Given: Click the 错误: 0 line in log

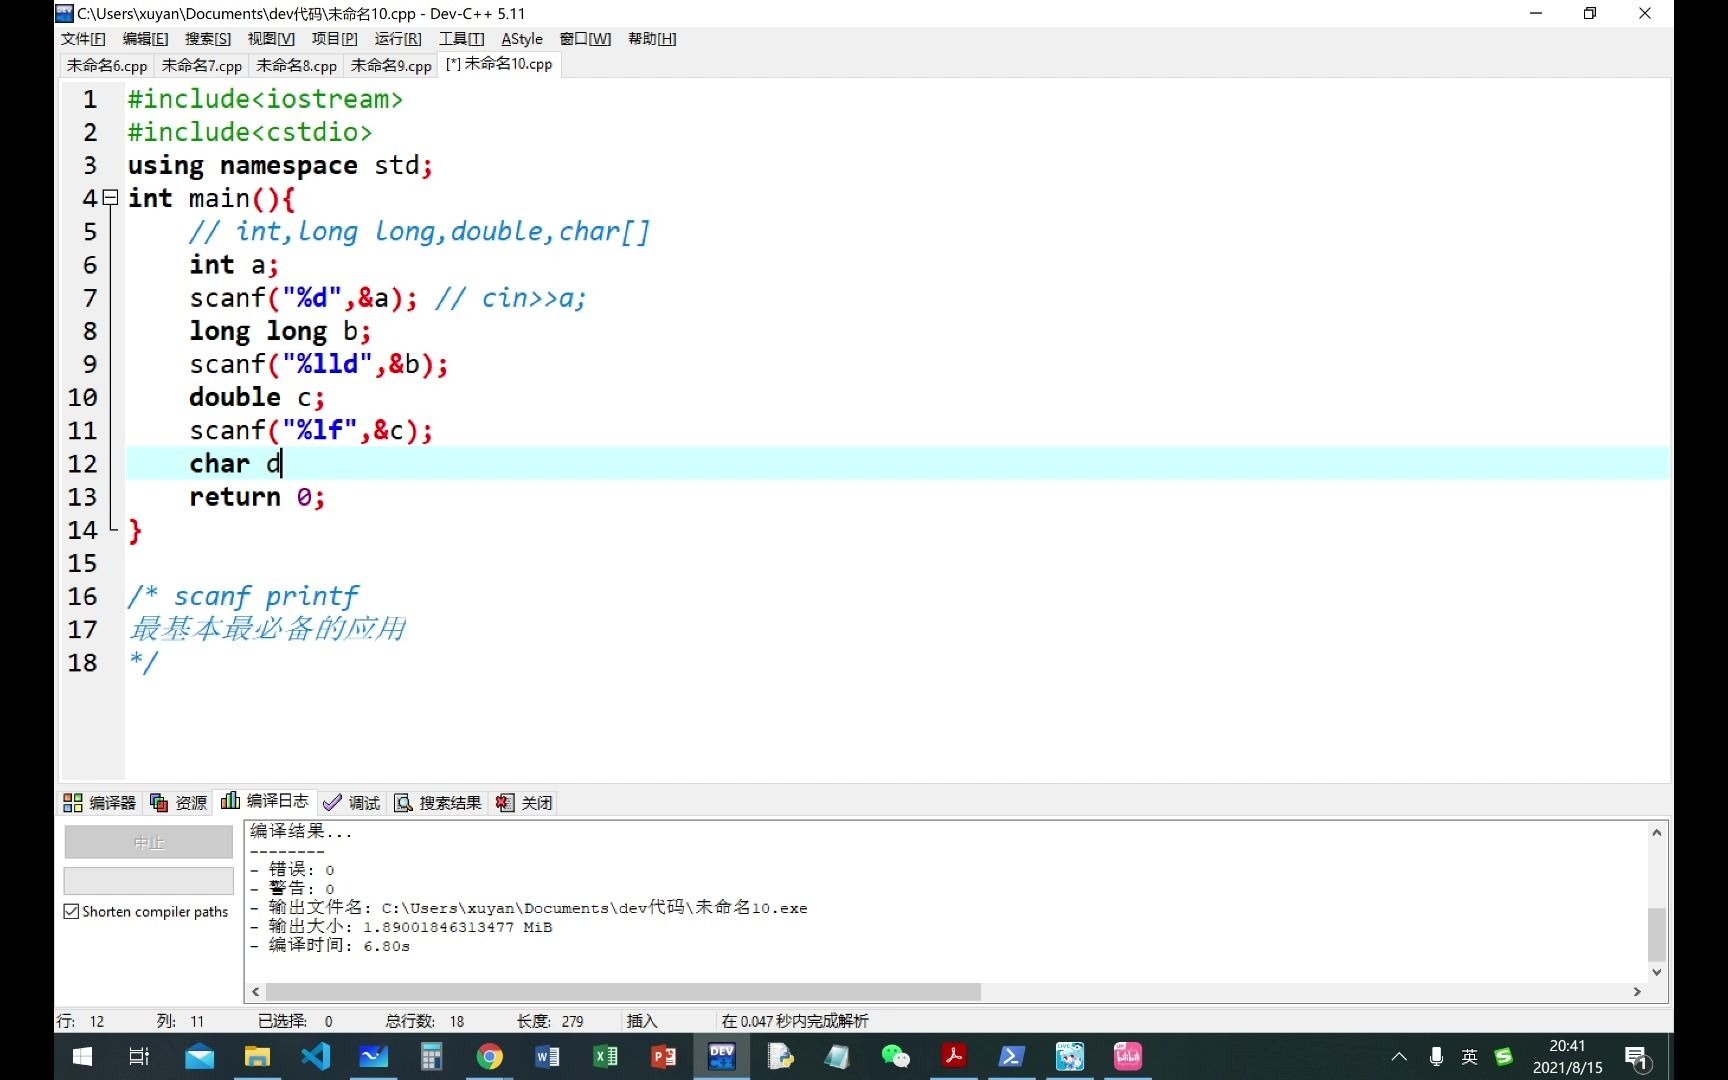Looking at the screenshot, I should pyautogui.click(x=292, y=869).
